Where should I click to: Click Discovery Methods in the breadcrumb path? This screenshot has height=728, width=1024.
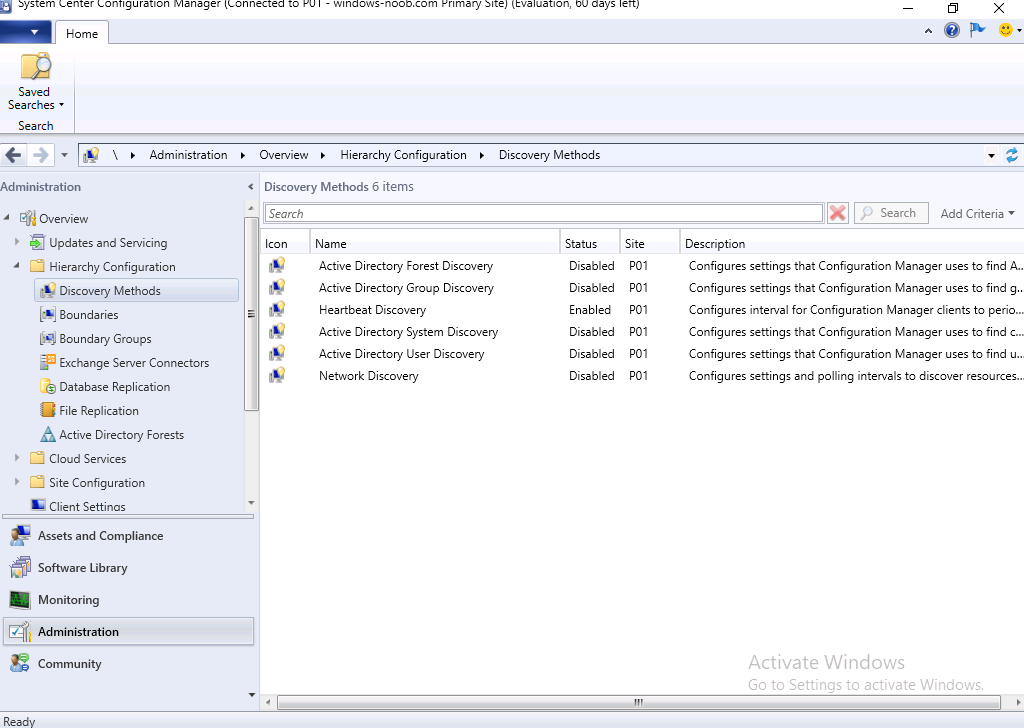tap(549, 155)
